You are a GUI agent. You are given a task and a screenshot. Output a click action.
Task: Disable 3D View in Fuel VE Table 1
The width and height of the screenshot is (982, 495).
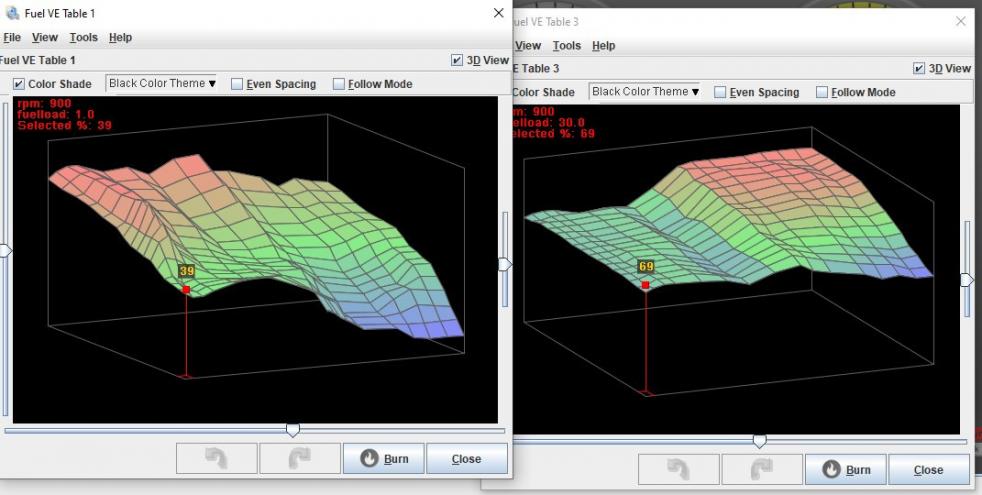[x=457, y=60]
